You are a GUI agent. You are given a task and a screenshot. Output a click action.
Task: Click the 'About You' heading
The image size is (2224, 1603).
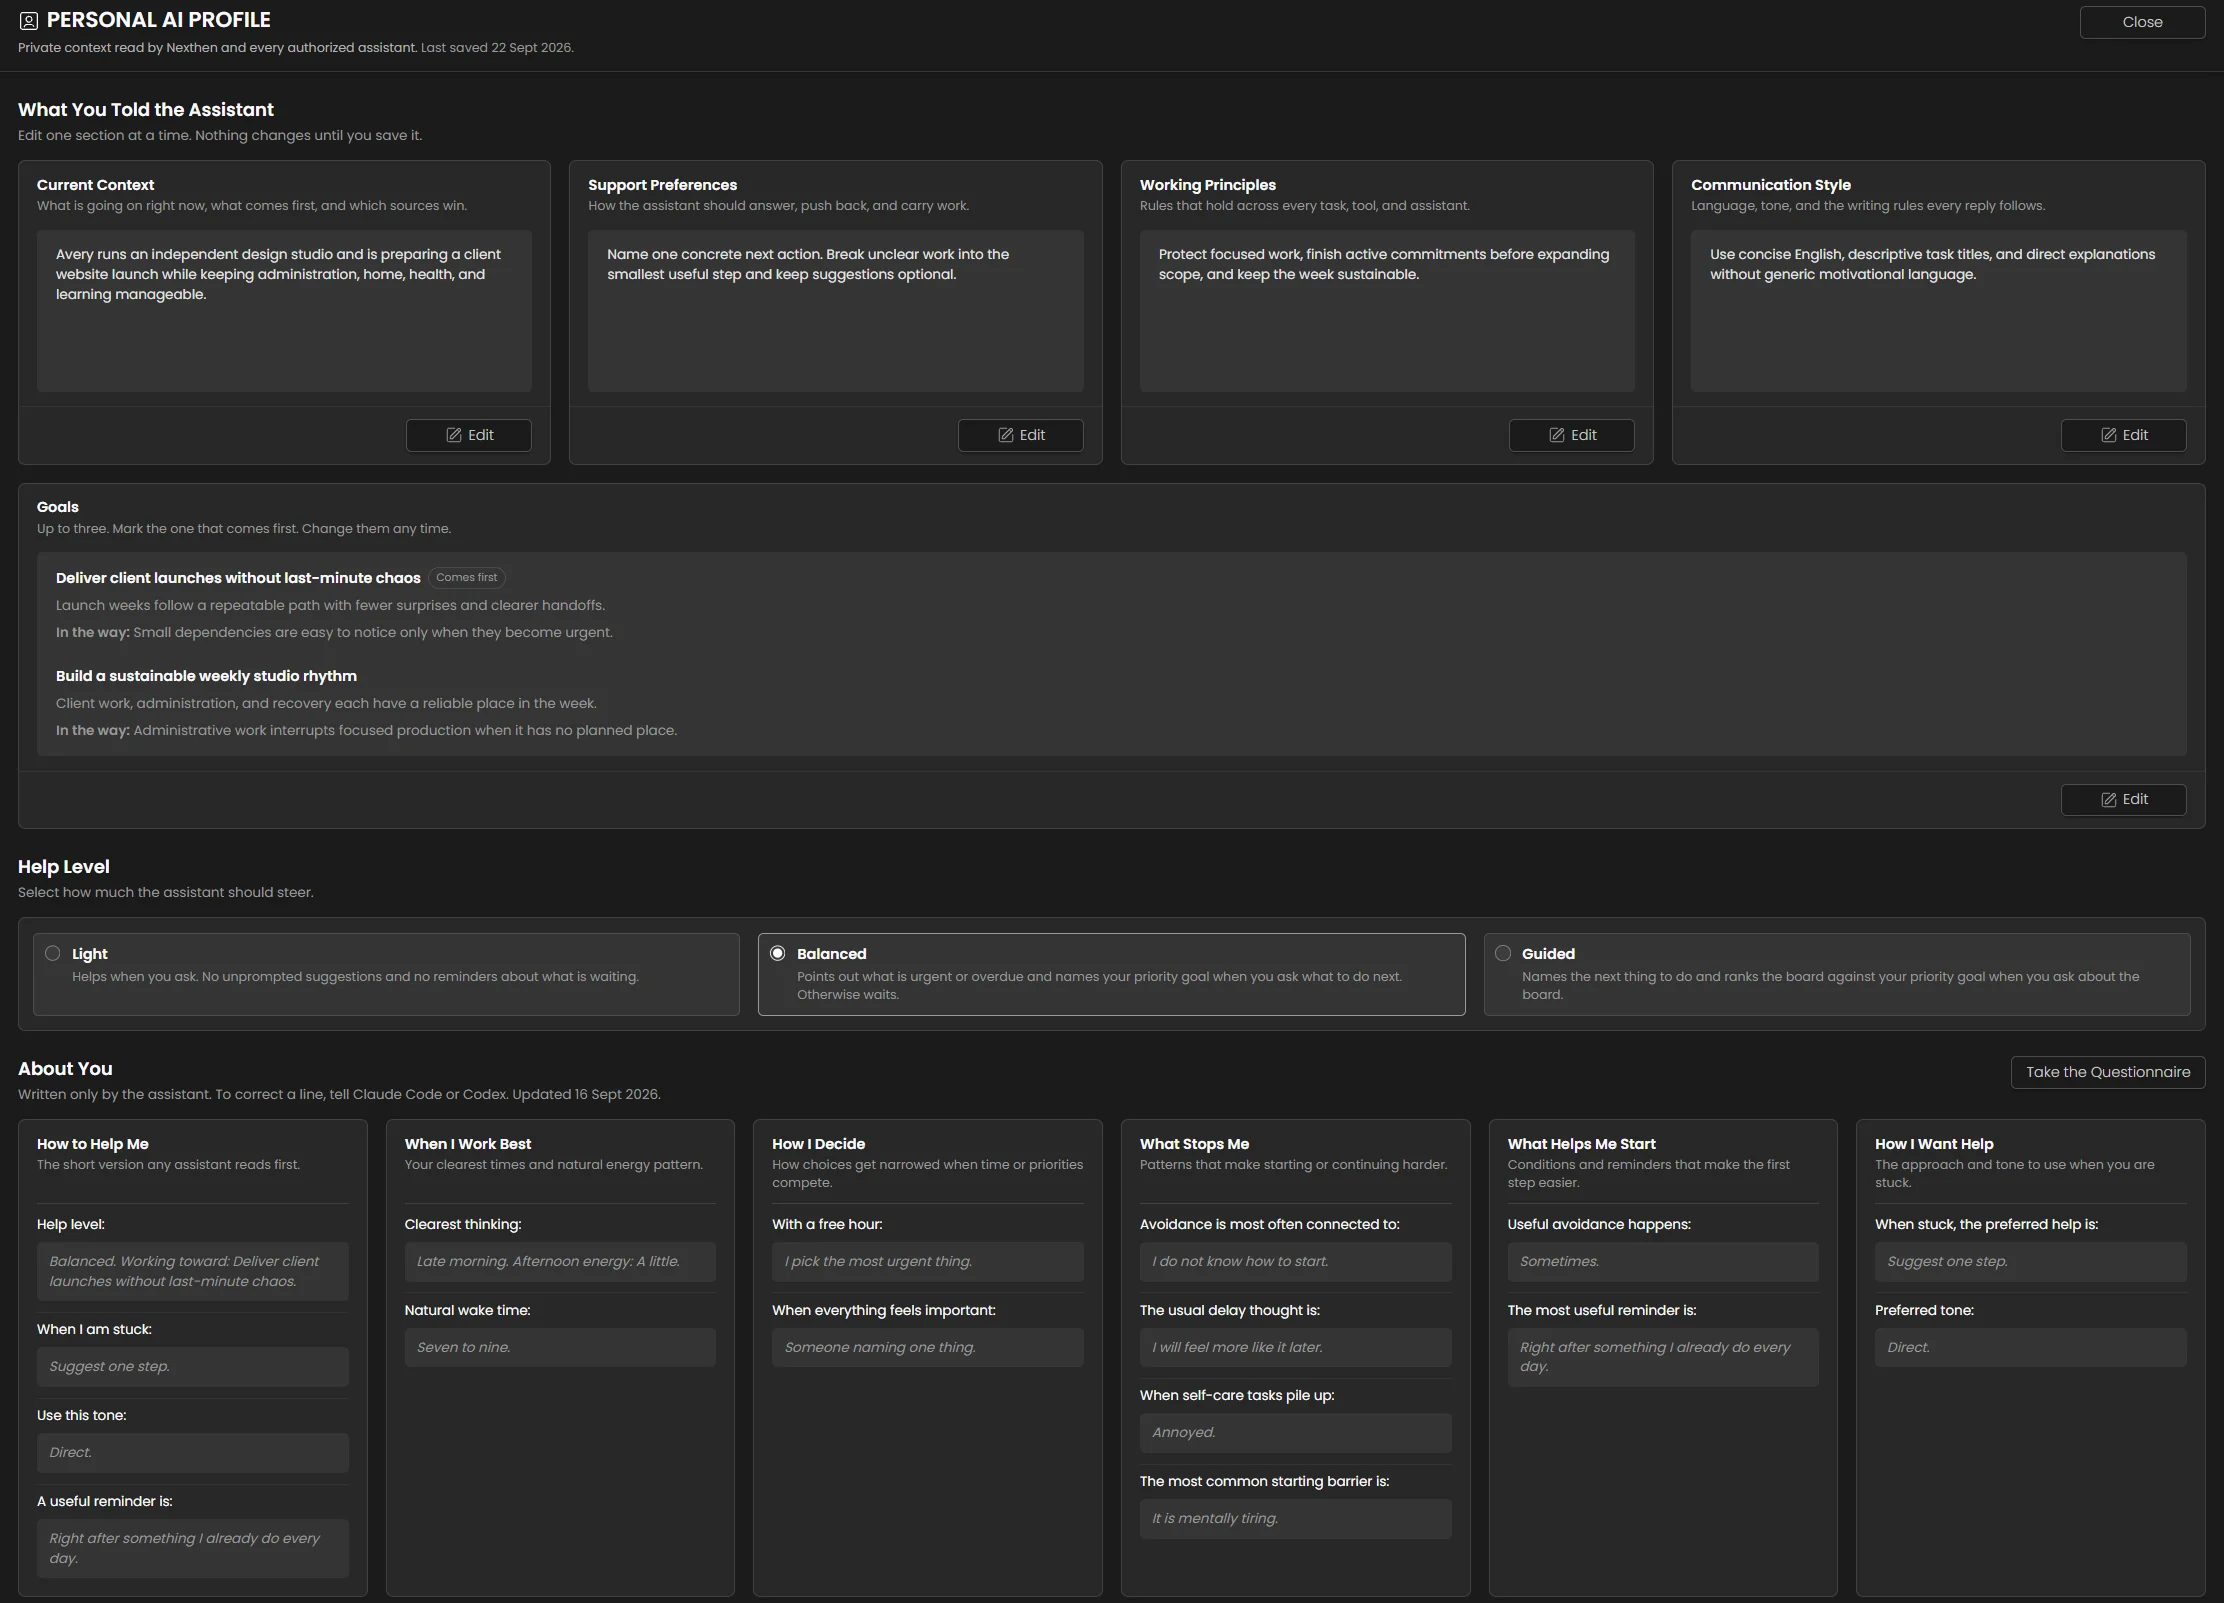coord(65,1068)
